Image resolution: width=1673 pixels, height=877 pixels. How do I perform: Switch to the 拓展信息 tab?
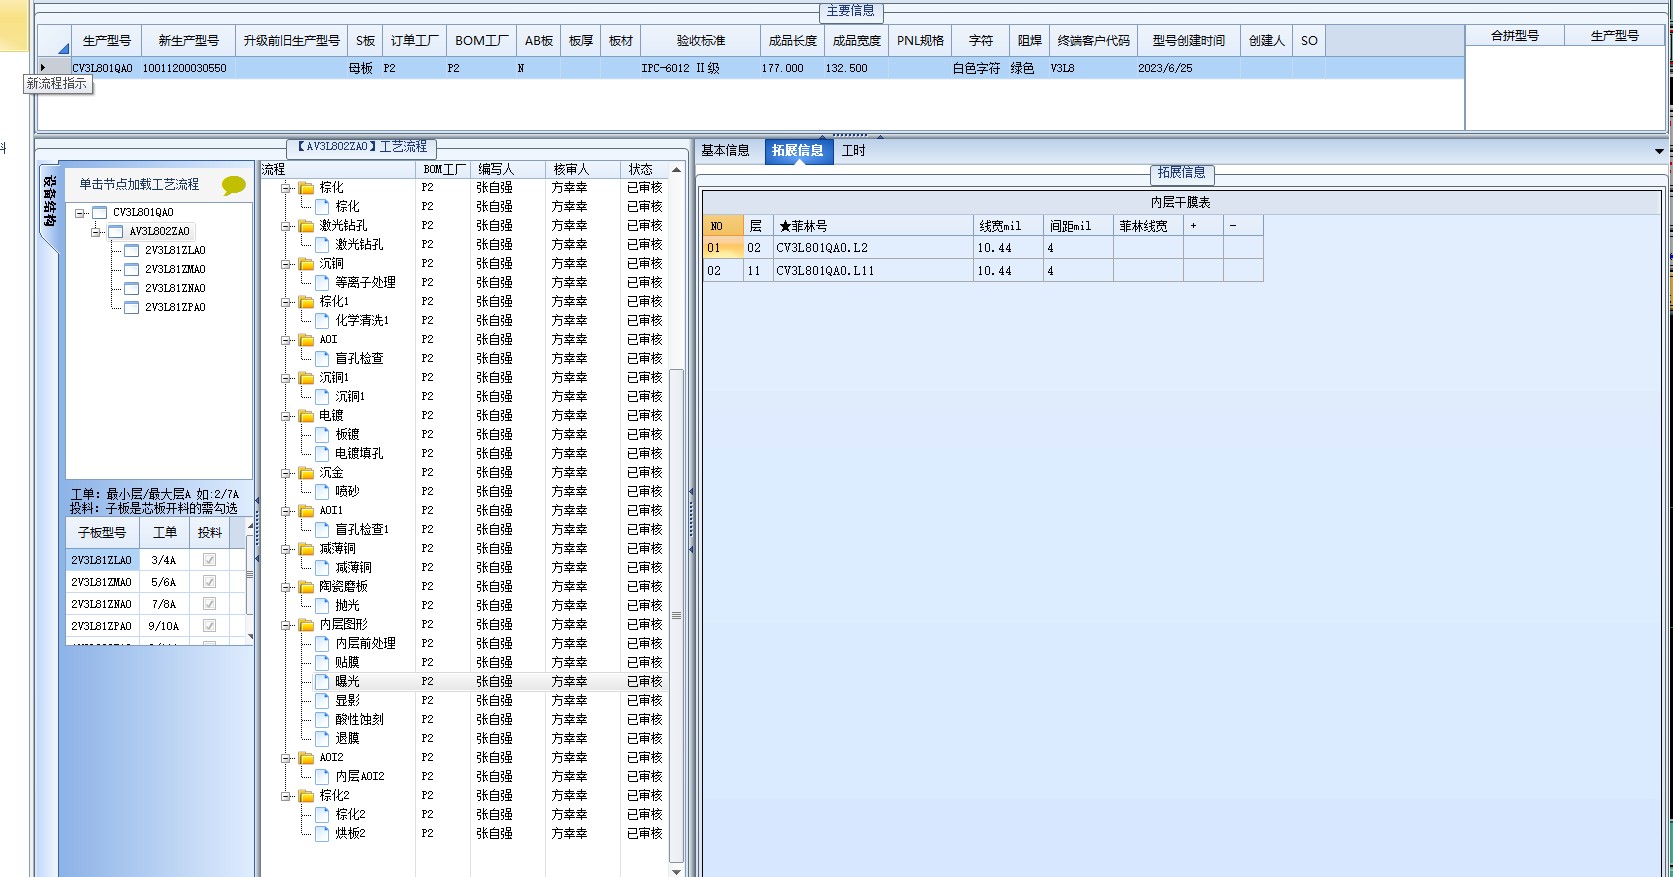coord(797,151)
